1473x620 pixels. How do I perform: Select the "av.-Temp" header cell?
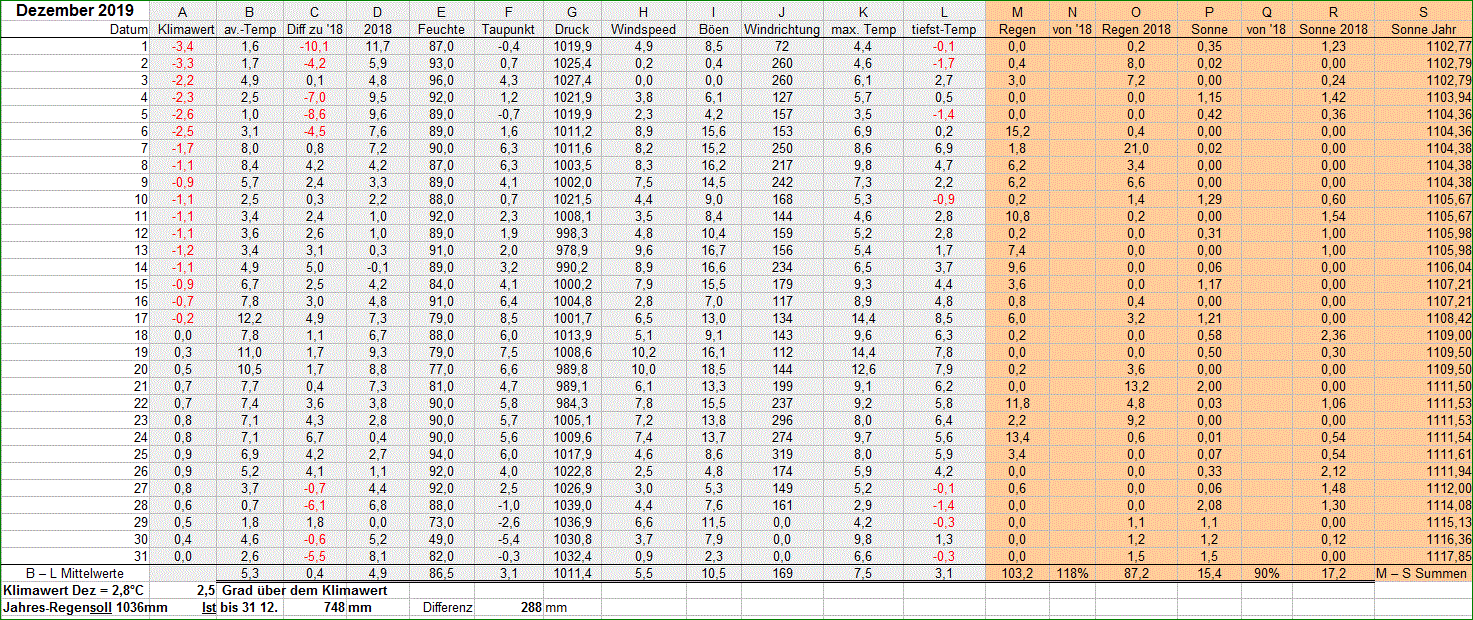pos(248,30)
